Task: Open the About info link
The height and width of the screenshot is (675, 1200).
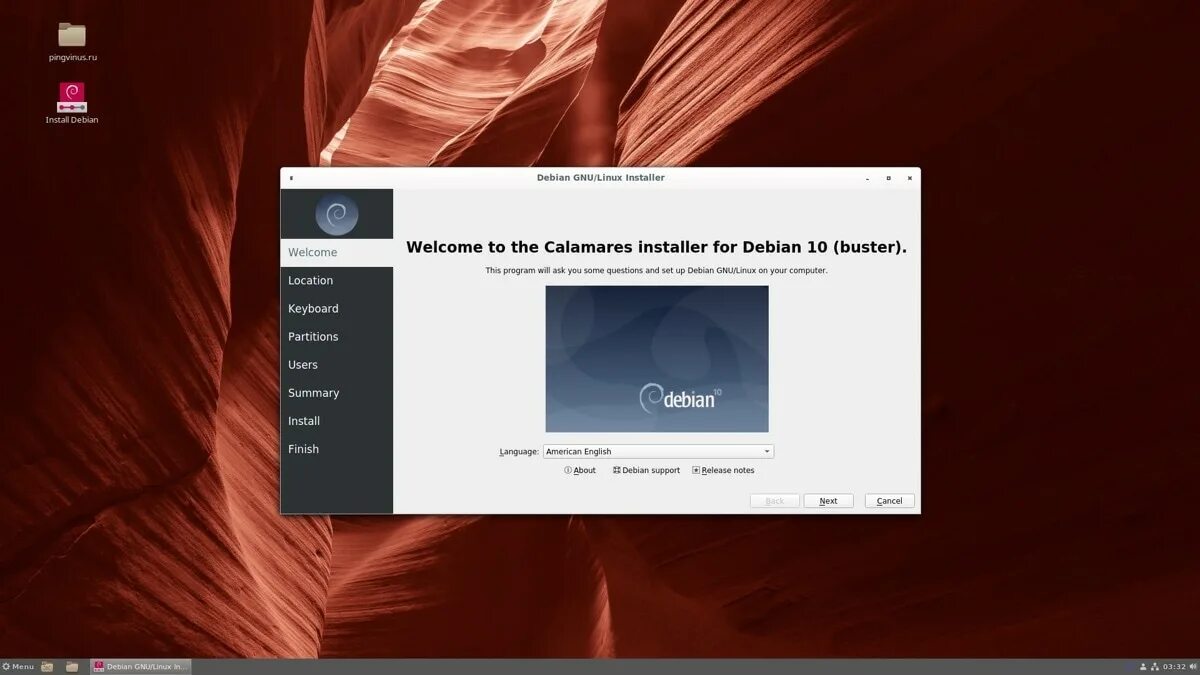Action: [580, 470]
